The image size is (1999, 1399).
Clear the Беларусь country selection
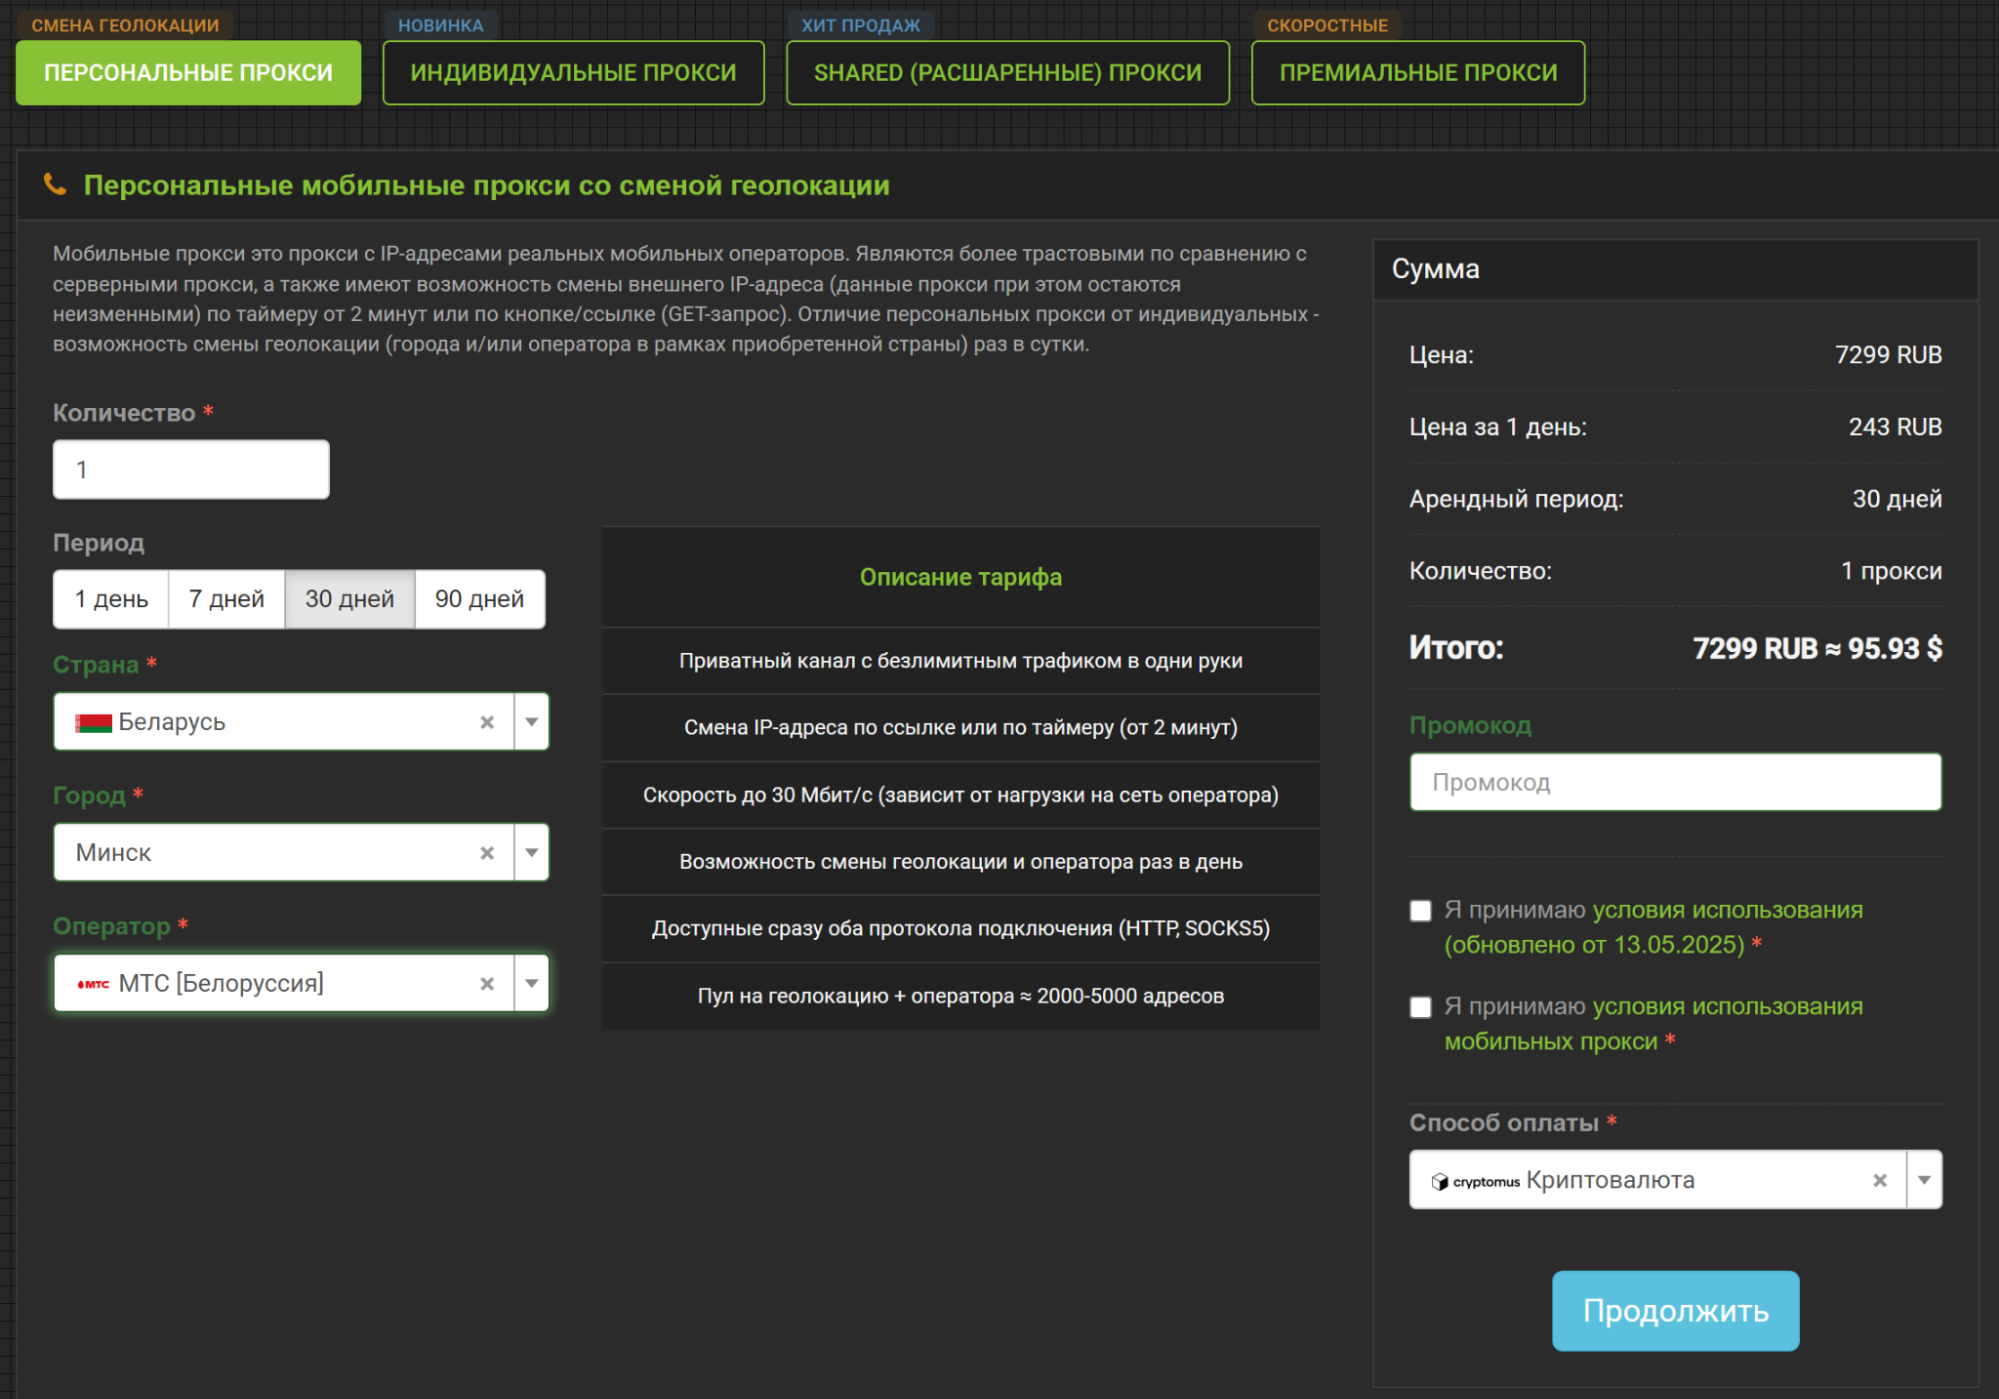[x=487, y=722]
